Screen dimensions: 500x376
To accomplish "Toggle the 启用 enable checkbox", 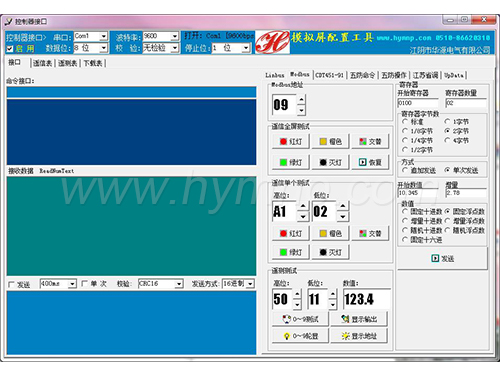I will tap(10, 49).
